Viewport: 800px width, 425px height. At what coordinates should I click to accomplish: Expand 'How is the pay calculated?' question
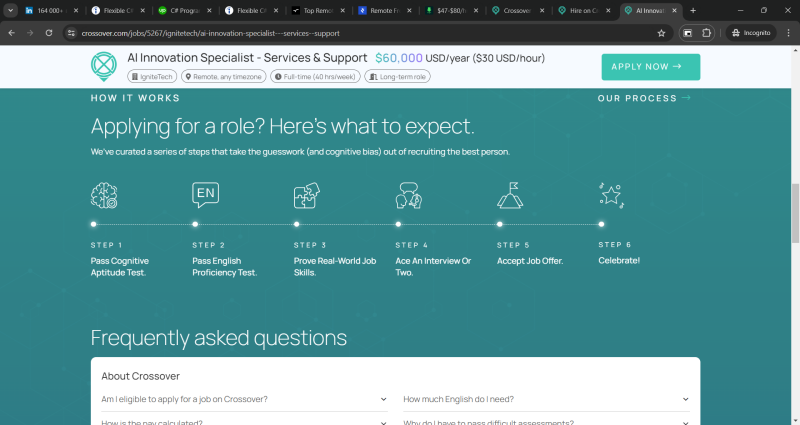click(244, 421)
